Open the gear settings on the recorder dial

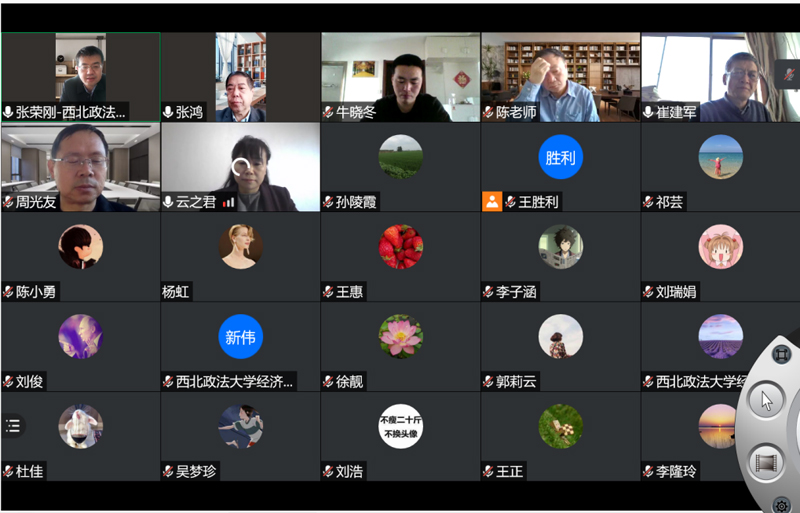point(782,506)
